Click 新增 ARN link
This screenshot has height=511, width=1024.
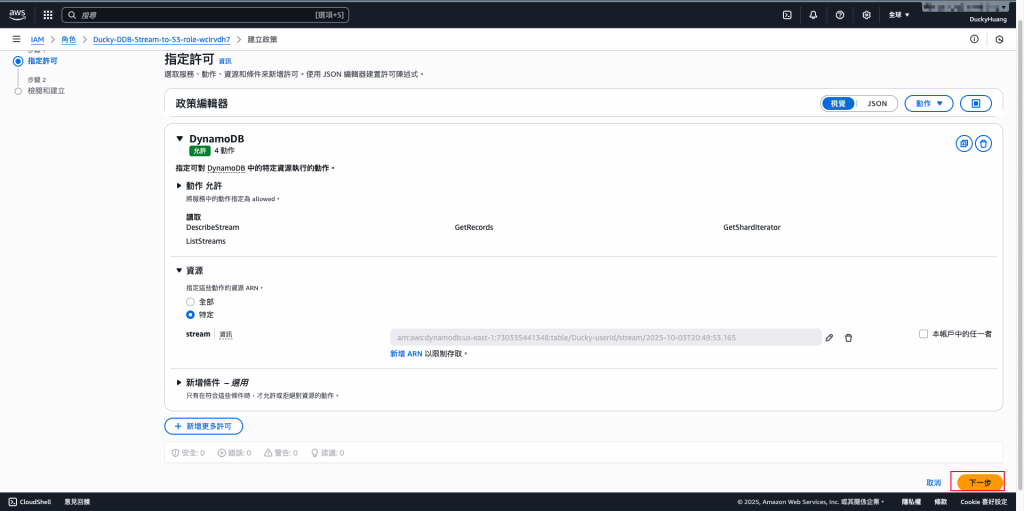coord(406,354)
